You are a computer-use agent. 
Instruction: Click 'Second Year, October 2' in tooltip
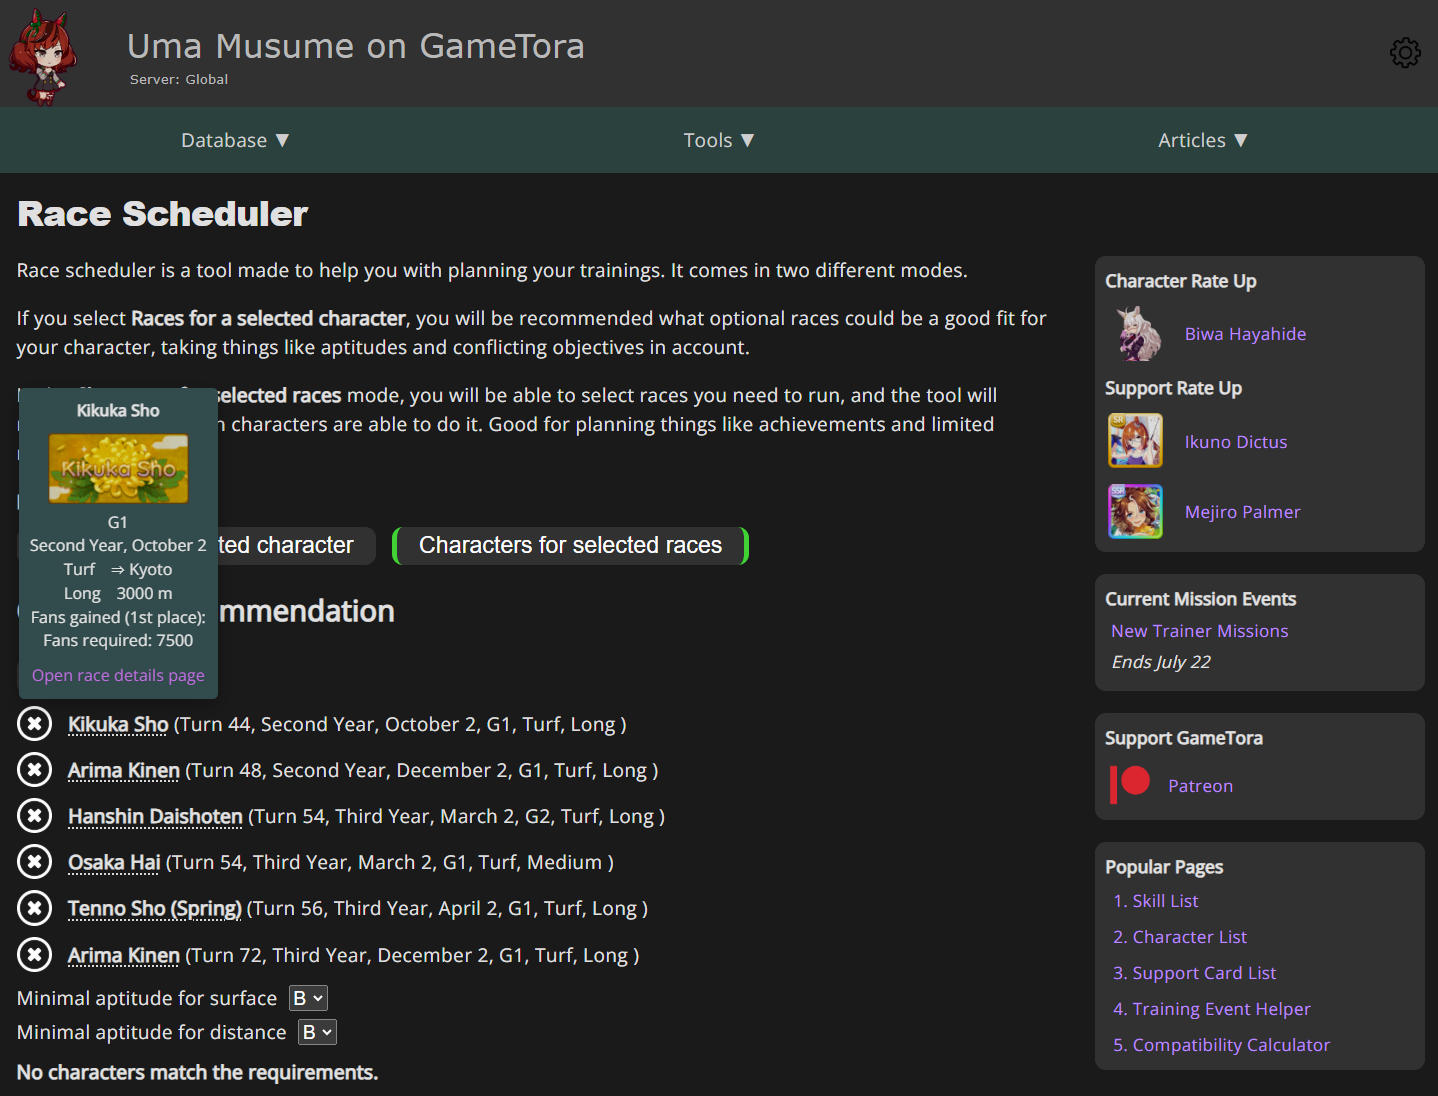pos(118,545)
